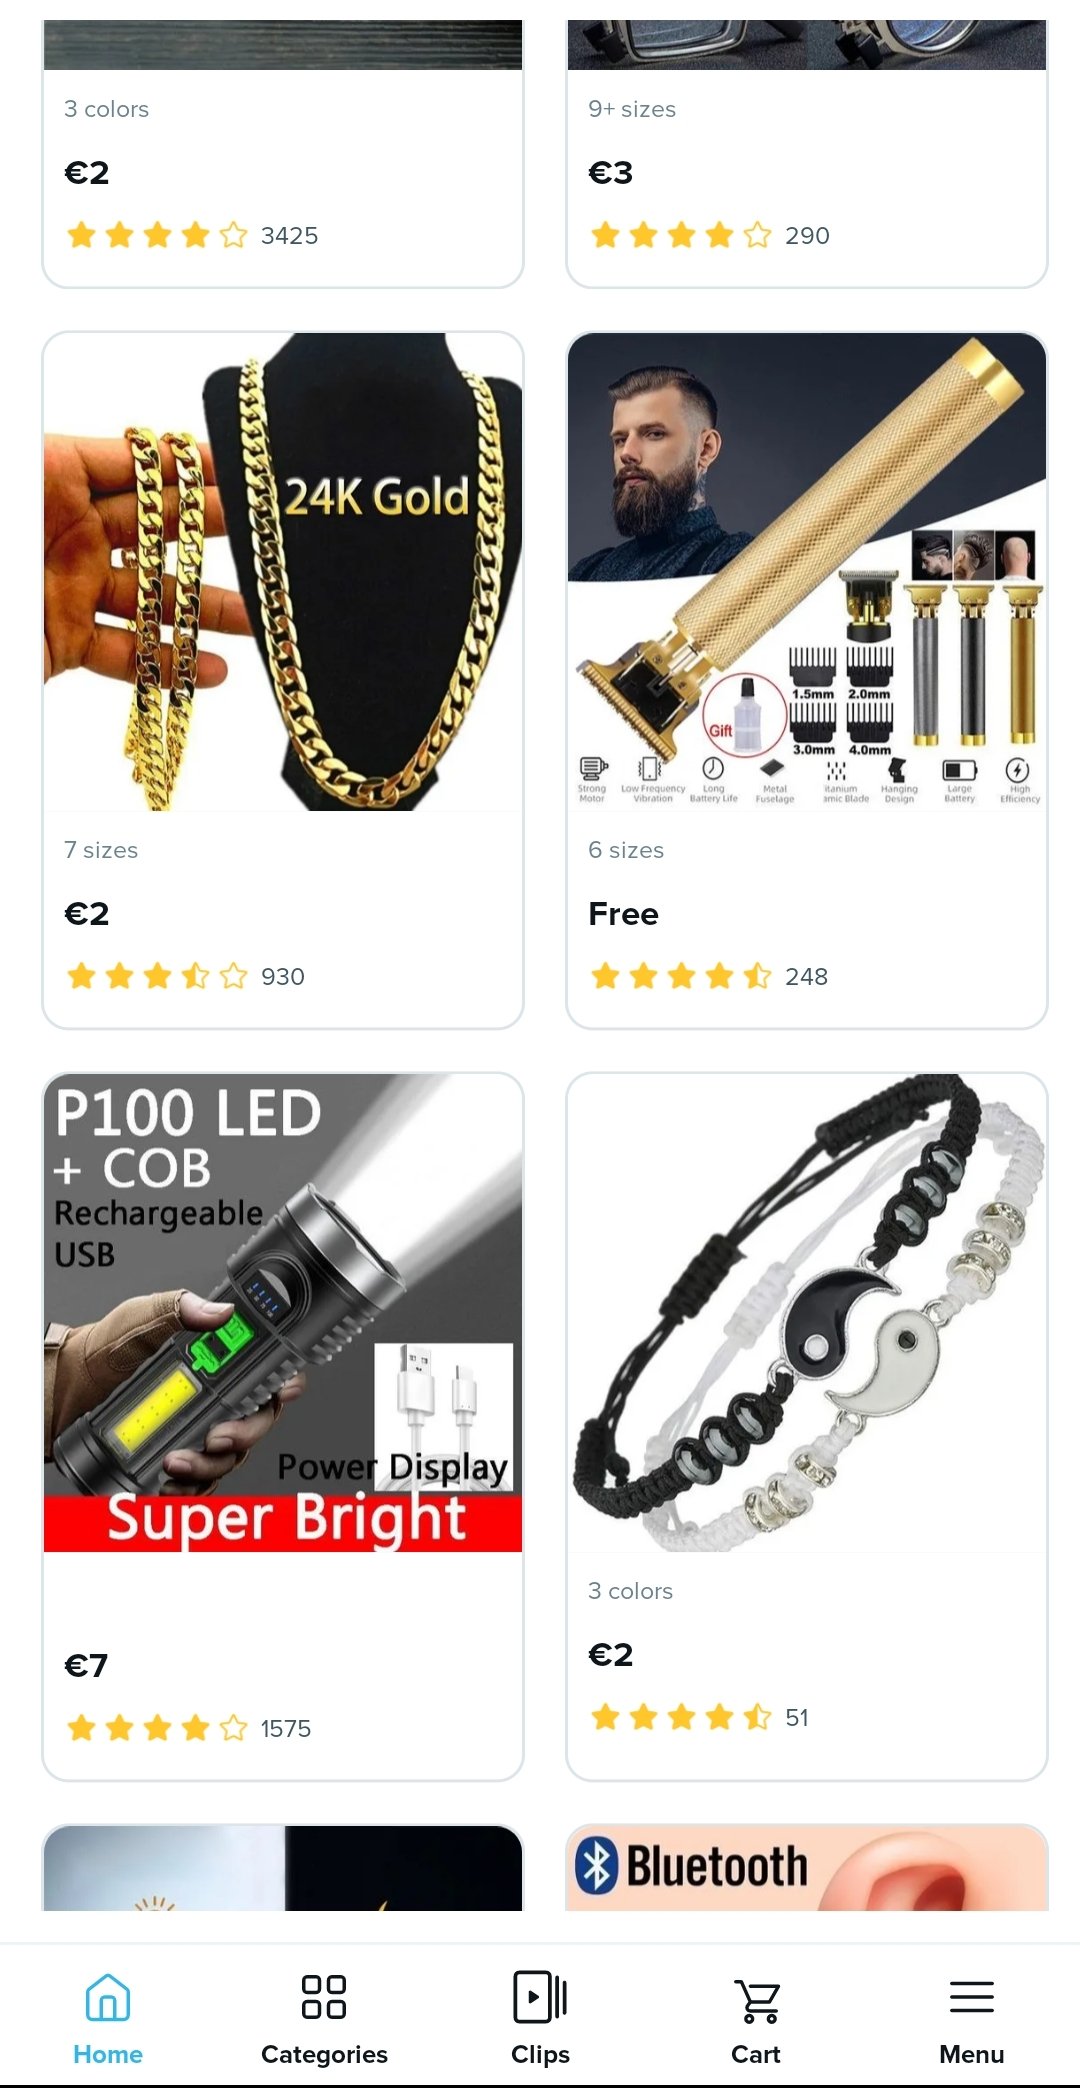Open the P100 LED flashlight image
The width and height of the screenshot is (1080, 2088).
click(x=283, y=1313)
